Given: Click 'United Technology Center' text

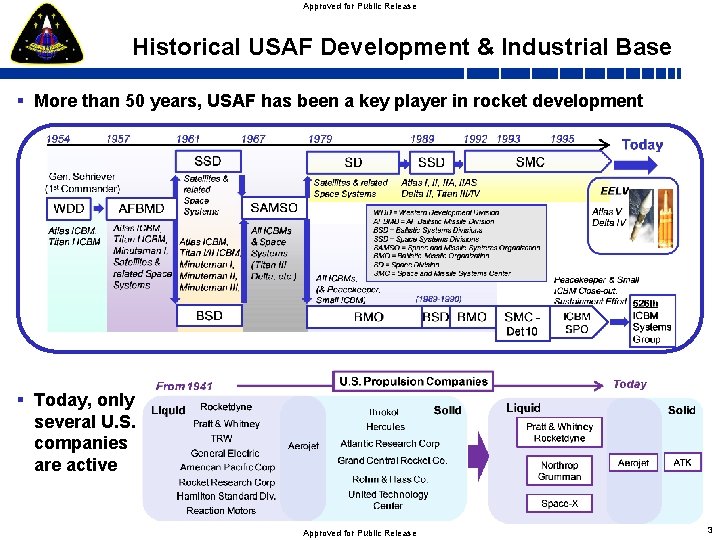Looking at the screenshot, I should click(388, 500).
